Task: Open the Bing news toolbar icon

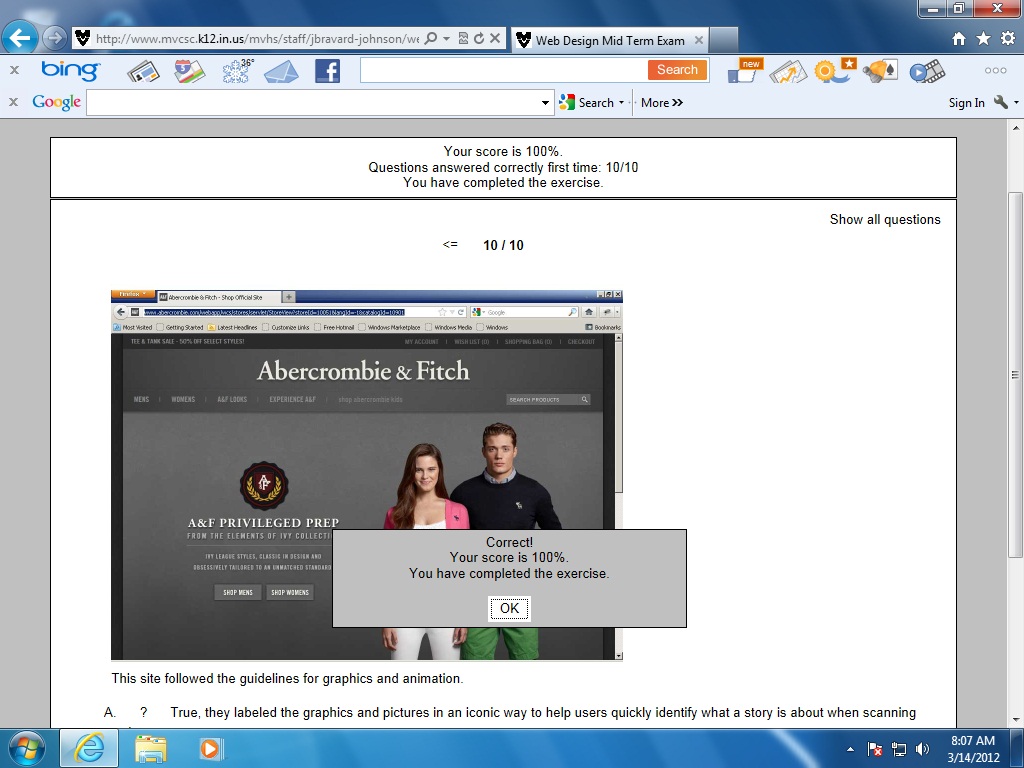Action: [143, 71]
